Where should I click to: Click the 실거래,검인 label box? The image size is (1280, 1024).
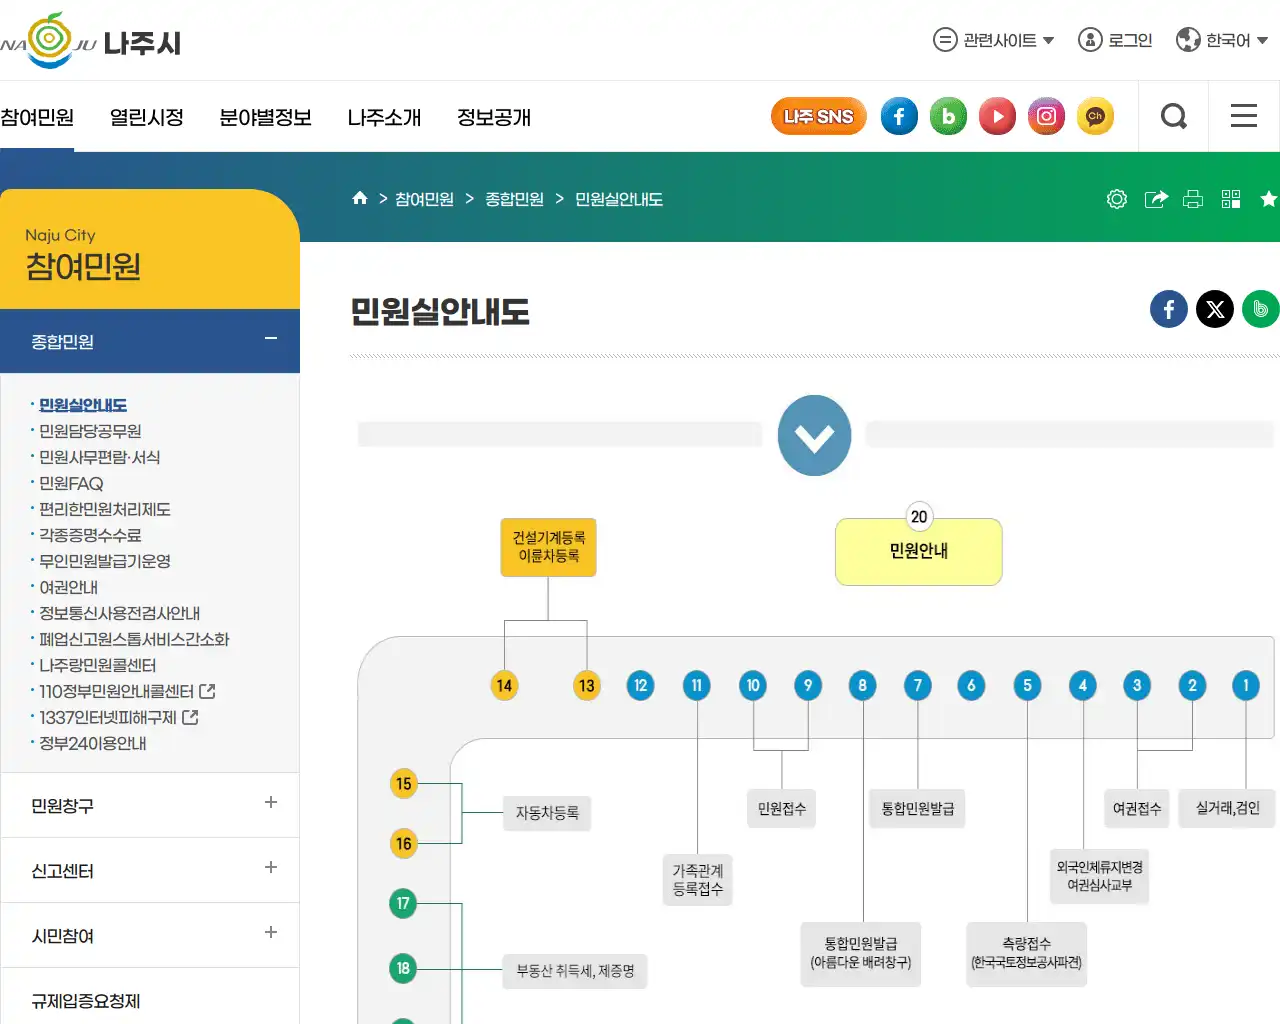[x=1228, y=809]
